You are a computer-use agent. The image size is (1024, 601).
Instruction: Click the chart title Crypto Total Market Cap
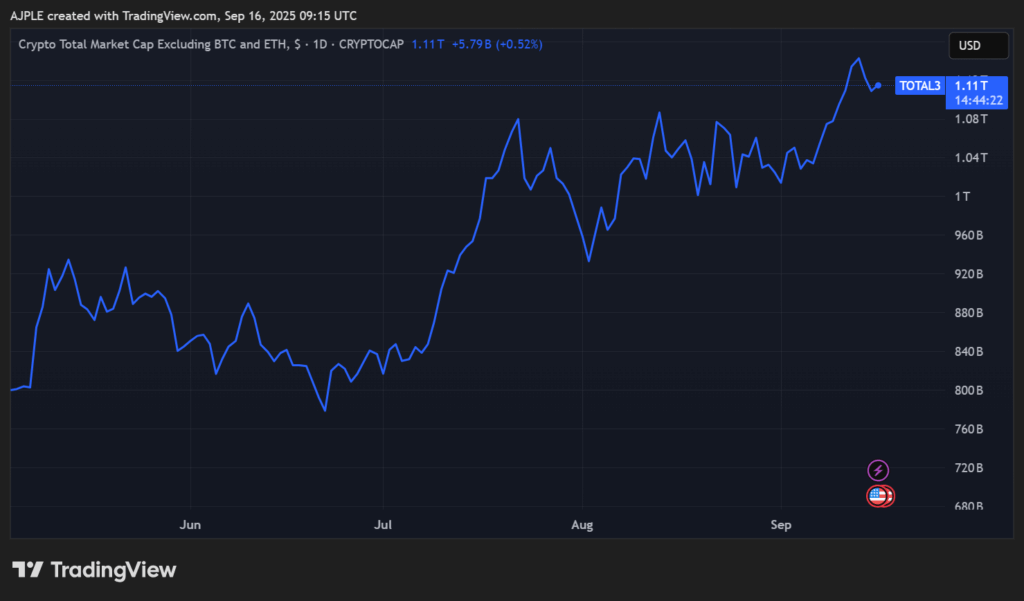pyautogui.click(x=212, y=44)
